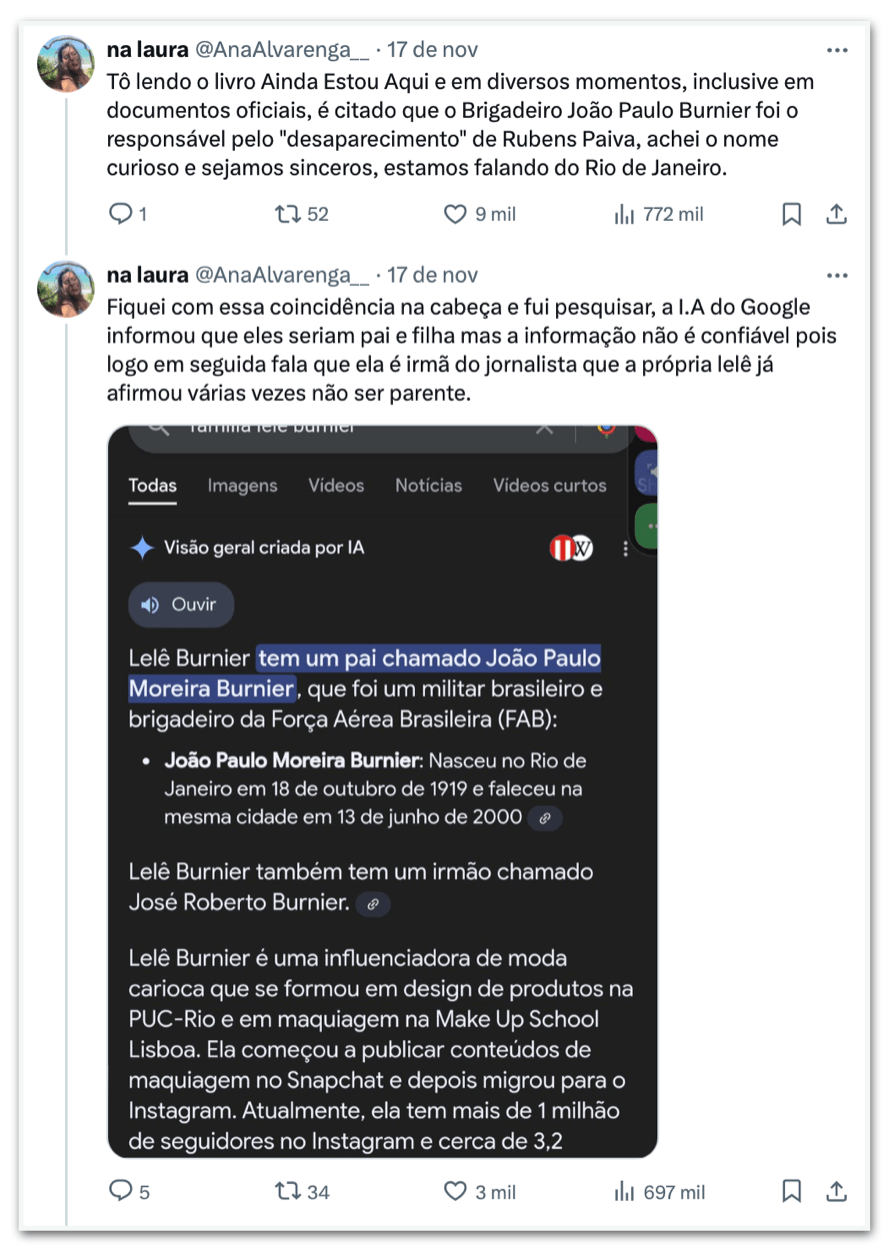Bookmark the second tweet
The image size is (886, 1252).
[791, 1191]
